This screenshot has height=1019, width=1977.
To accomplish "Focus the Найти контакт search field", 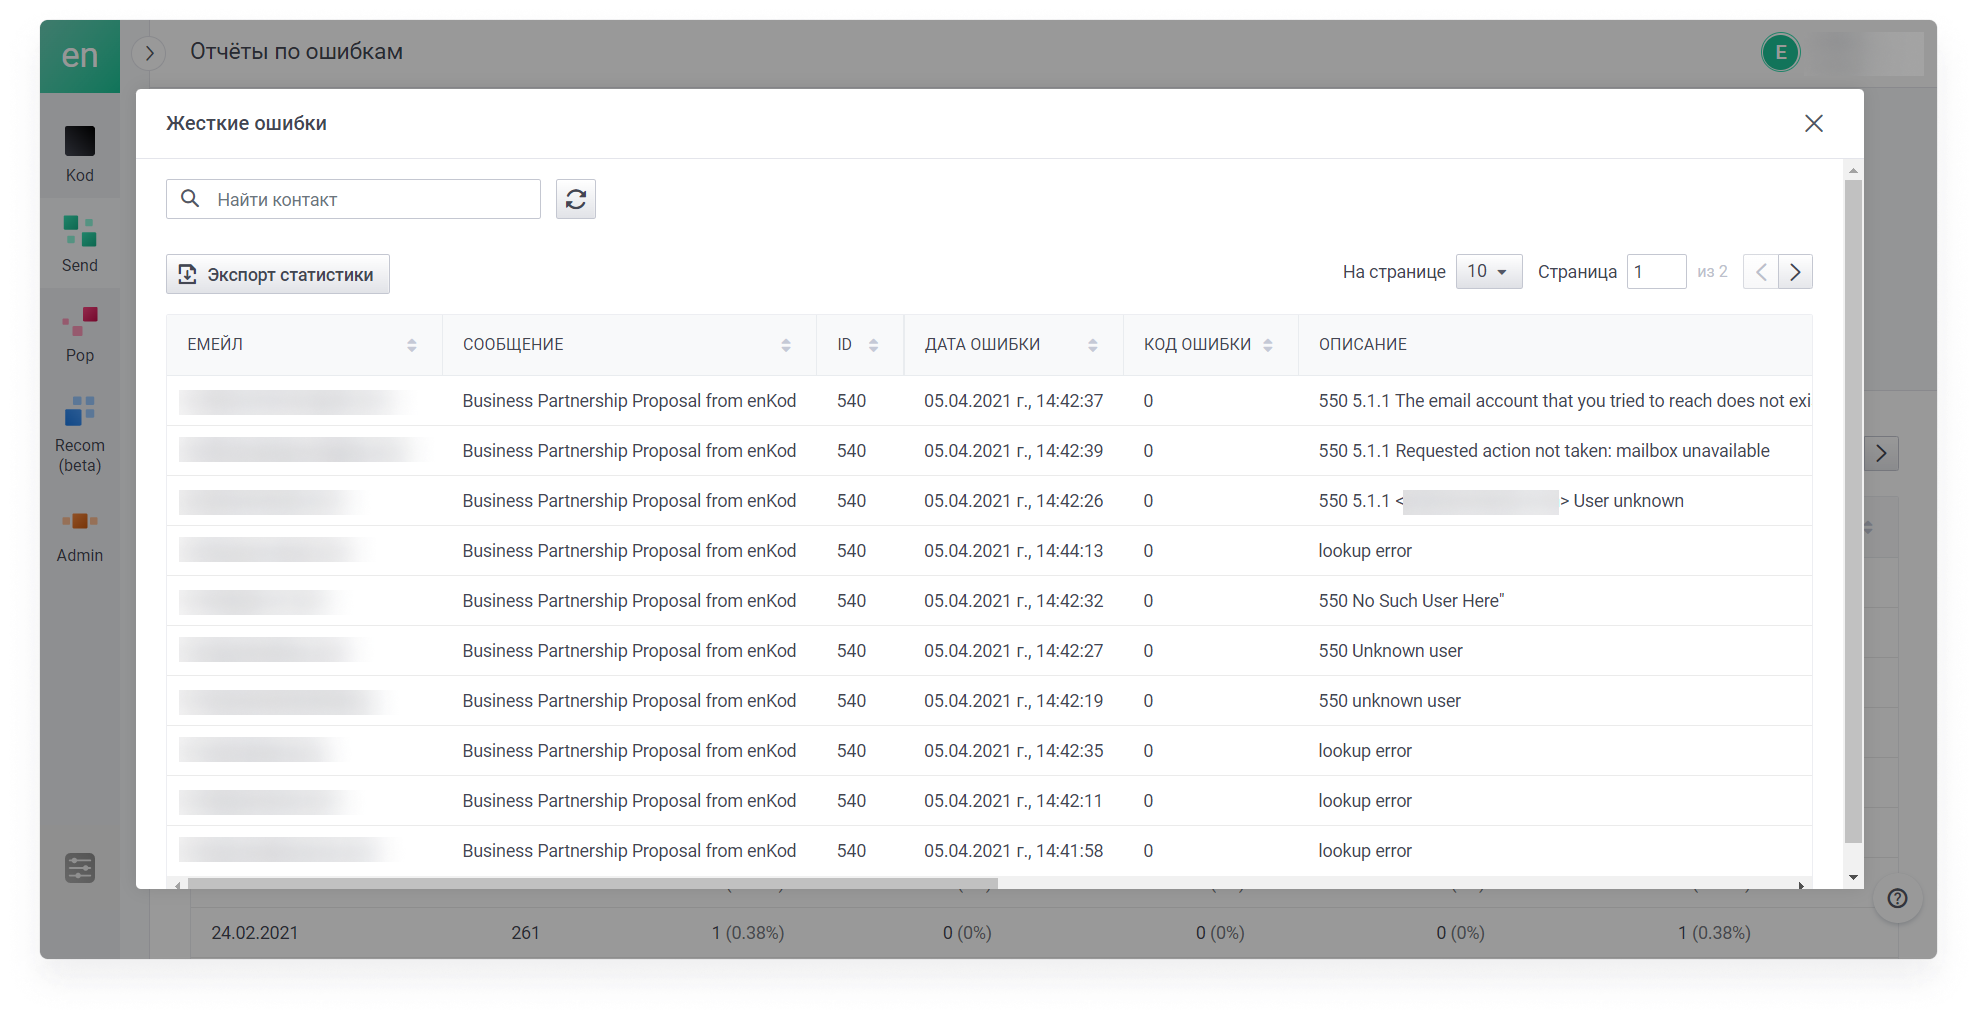I will [353, 199].
